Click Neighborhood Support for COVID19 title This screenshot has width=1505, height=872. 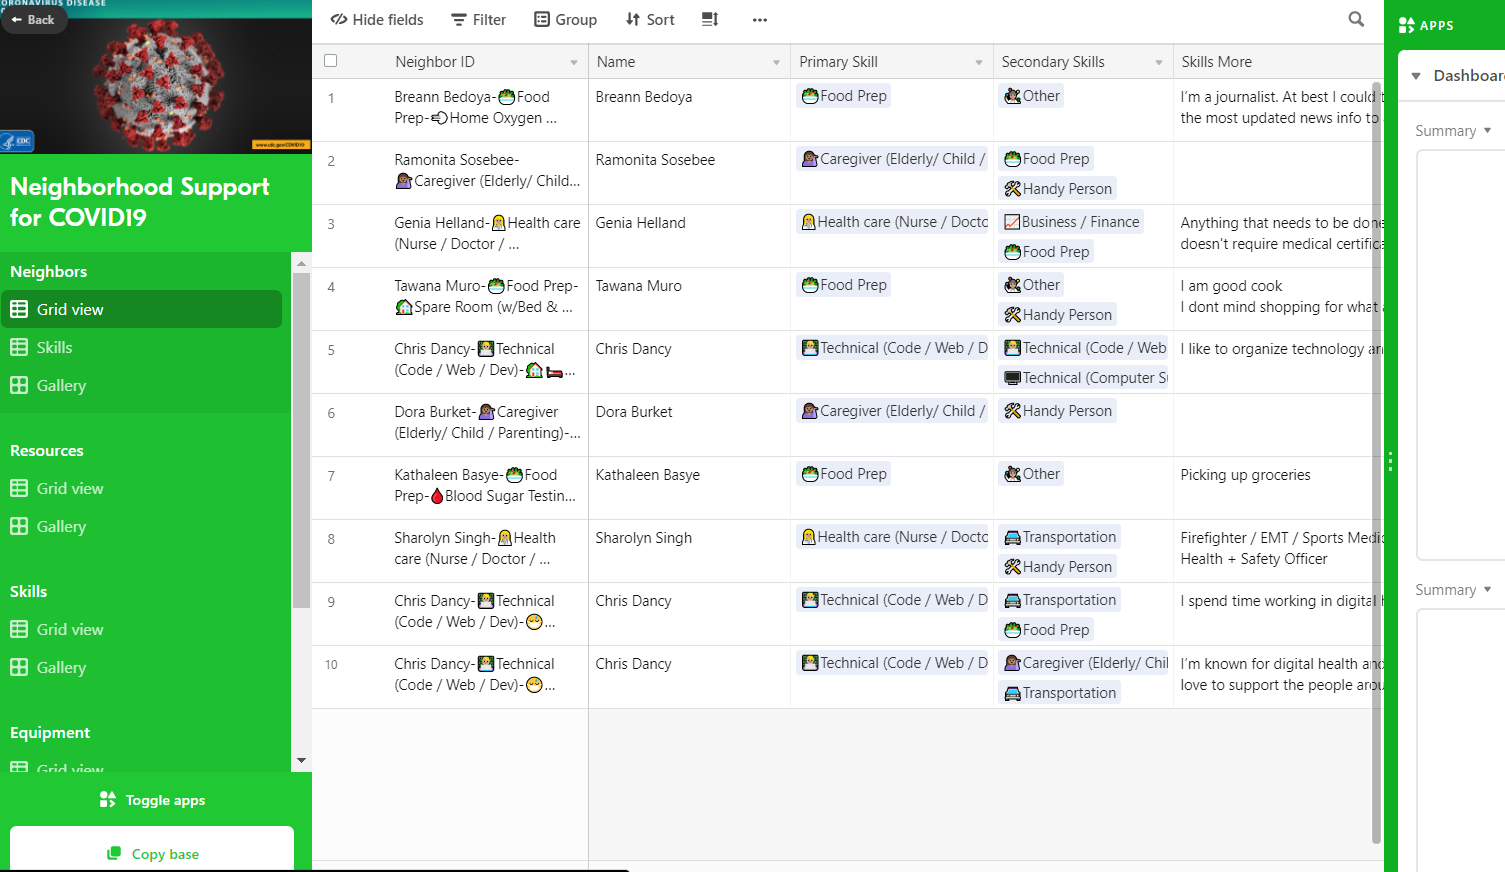pos(140,202)
